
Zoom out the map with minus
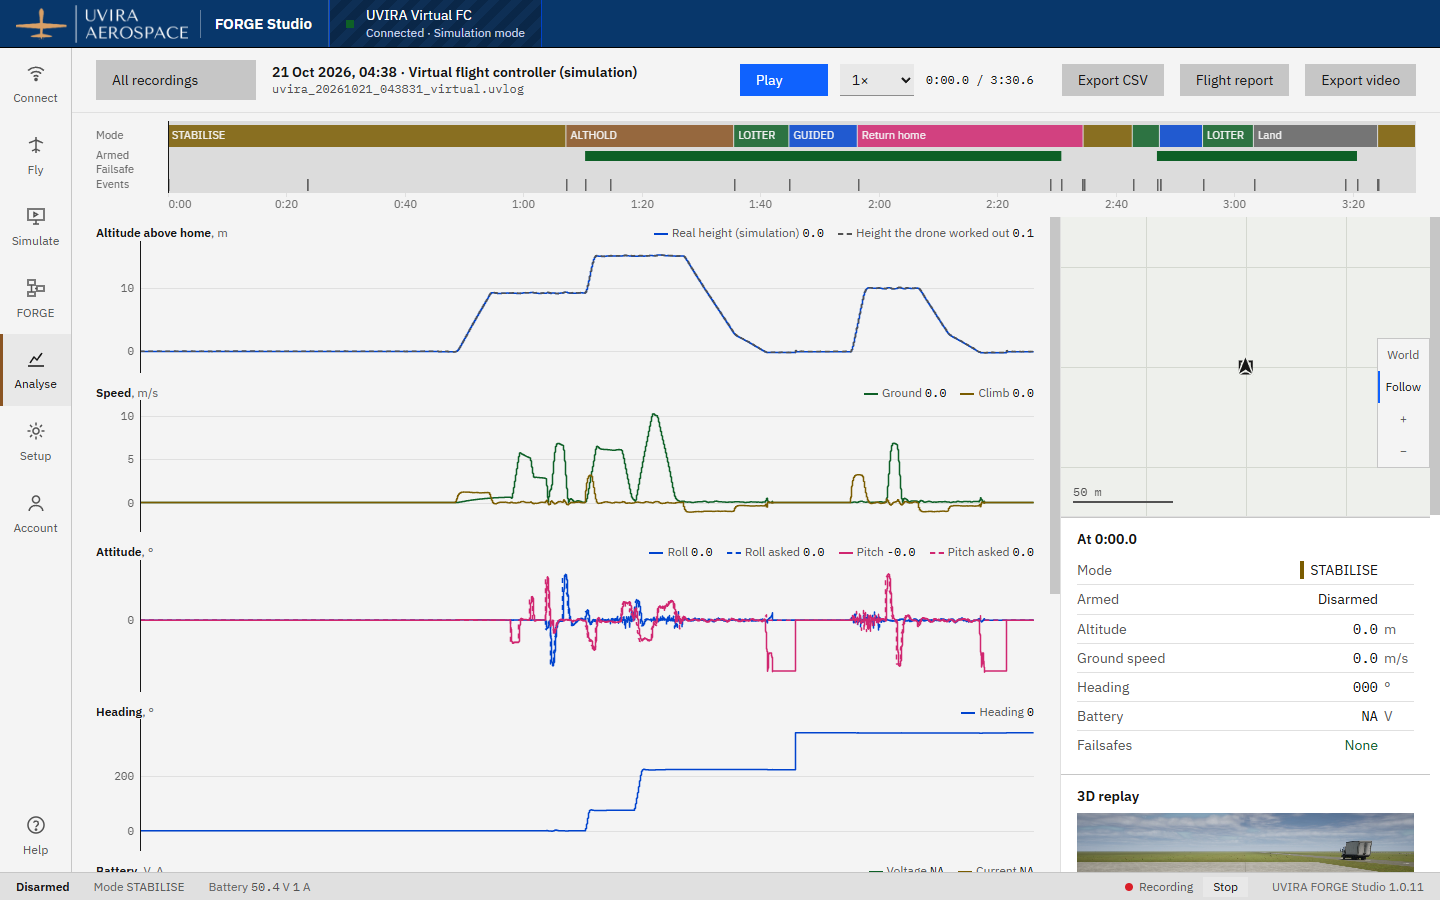(1403, 451)
